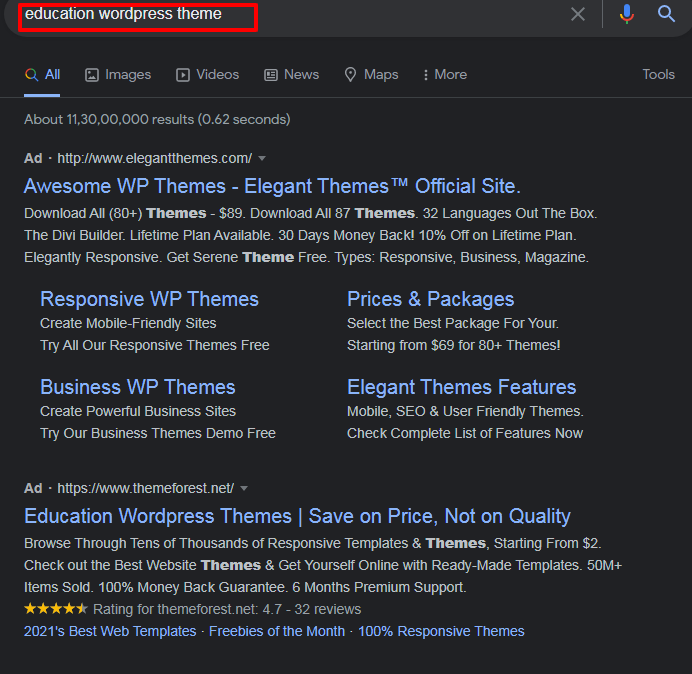Open 100% Responsive Themes link

441,632
